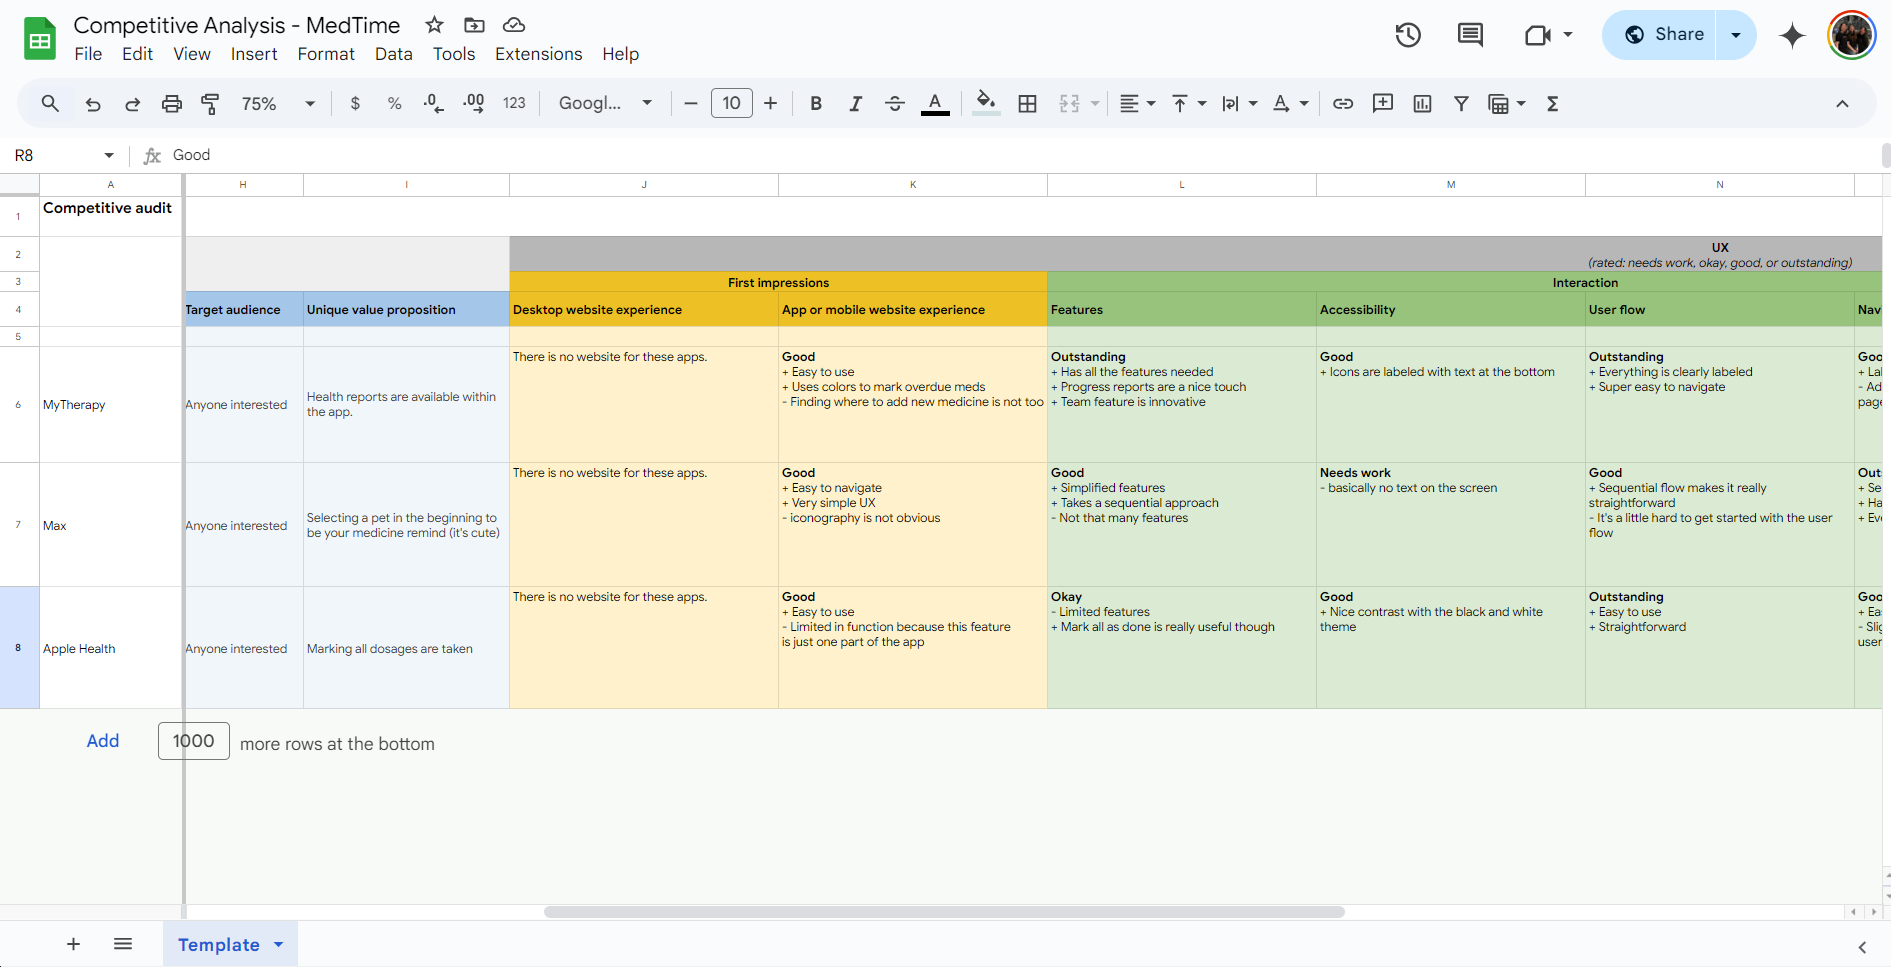Viewport: 1891px width, 967px height.
Task: Open the Extensions menu
Action: click(538, 54)
